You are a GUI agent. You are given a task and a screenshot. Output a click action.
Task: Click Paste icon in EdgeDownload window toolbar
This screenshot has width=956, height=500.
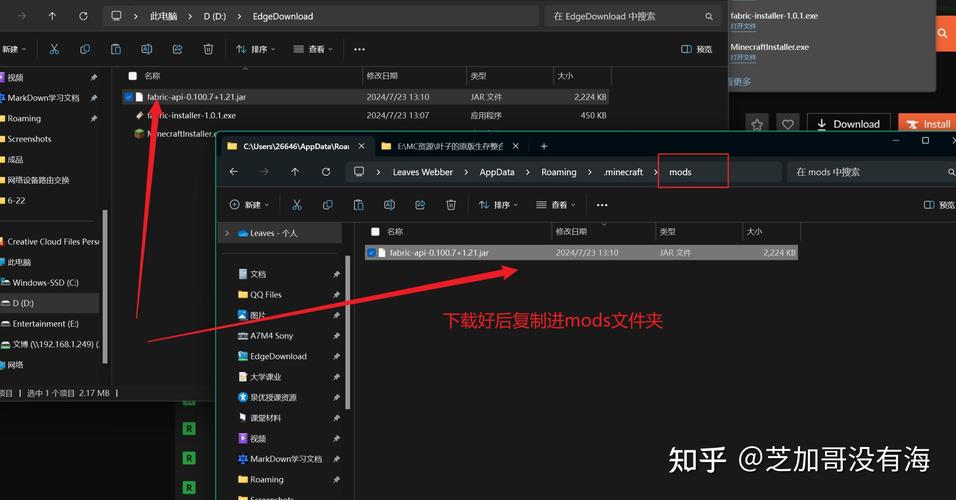tap(116, 49)
